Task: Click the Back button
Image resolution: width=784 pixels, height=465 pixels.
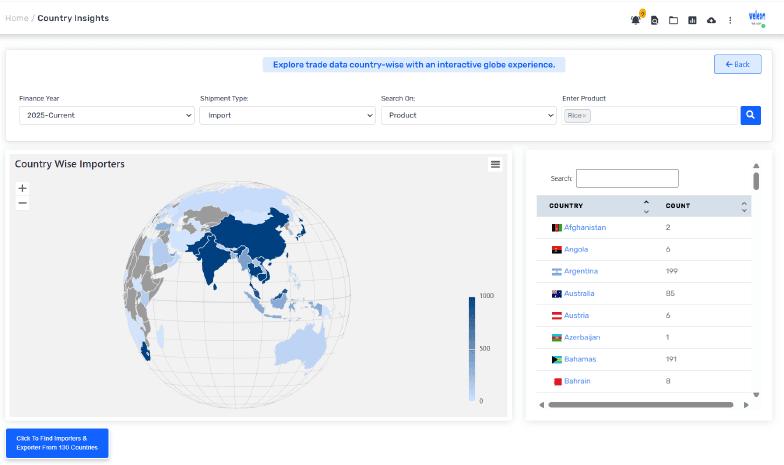Action: point(737,64)
